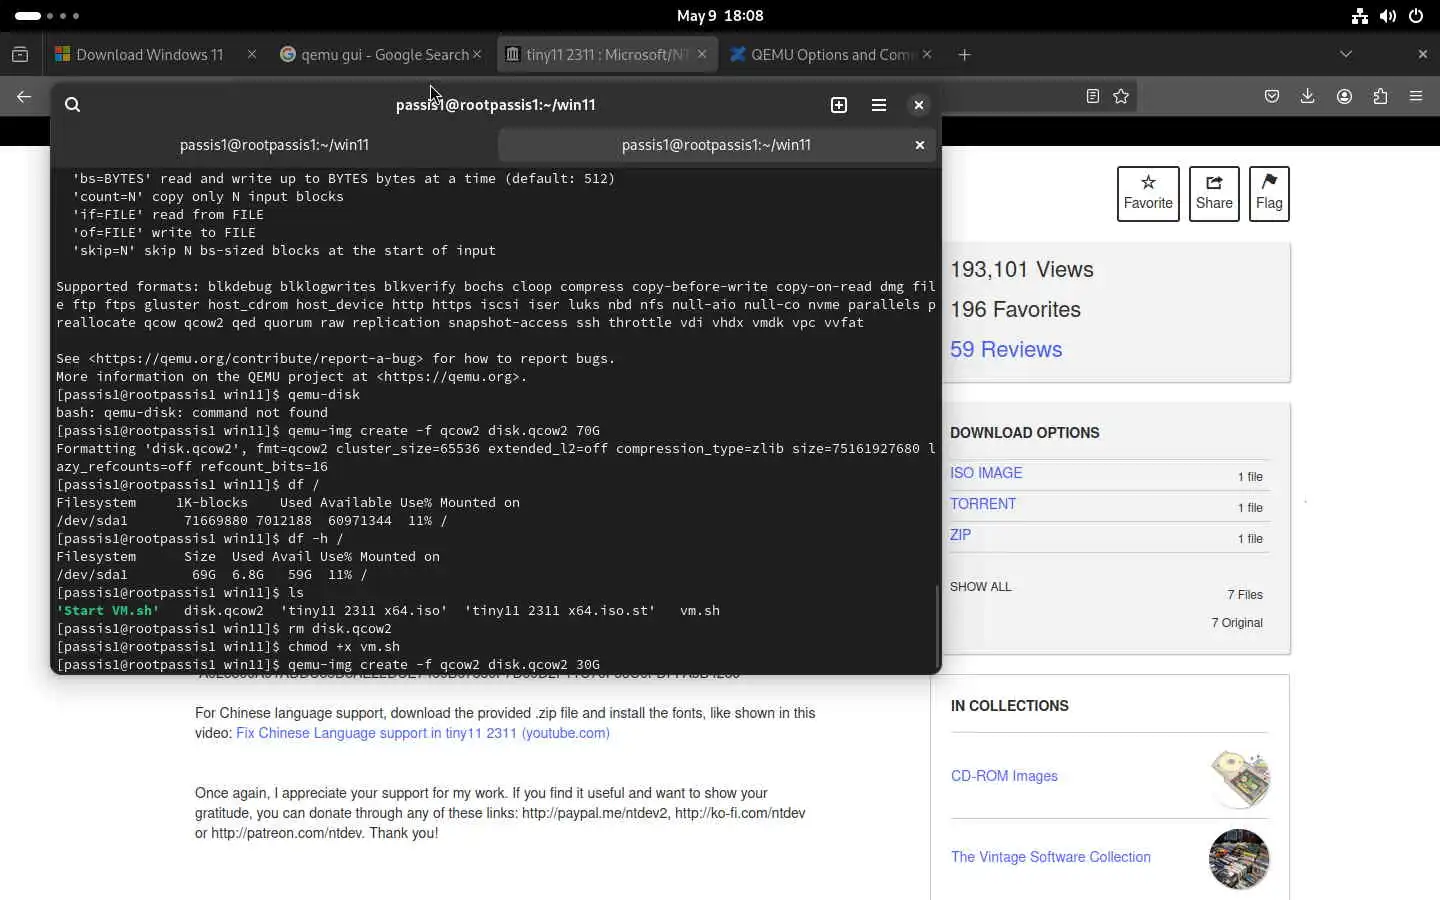This screenshot has width=1440, height=900.
Task: Close the Firefox browser window
Action: pyautogui.click(x=1423, y=55)
